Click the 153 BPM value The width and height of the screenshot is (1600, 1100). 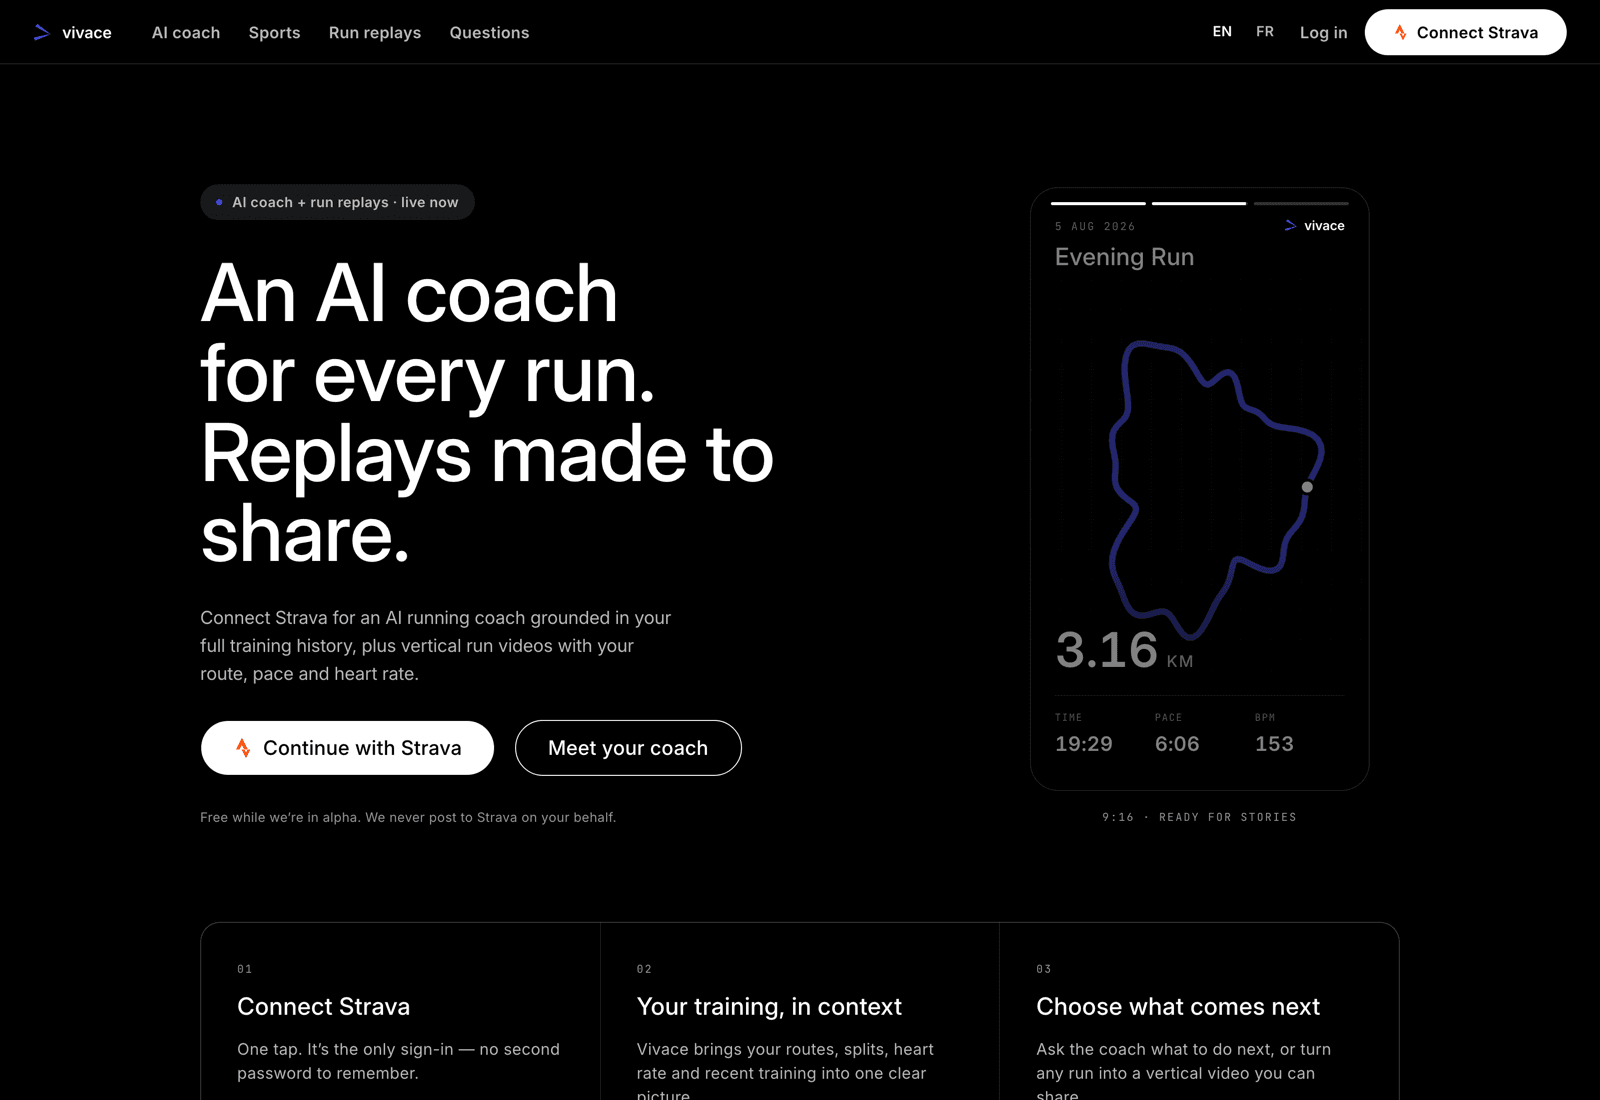1274,744
